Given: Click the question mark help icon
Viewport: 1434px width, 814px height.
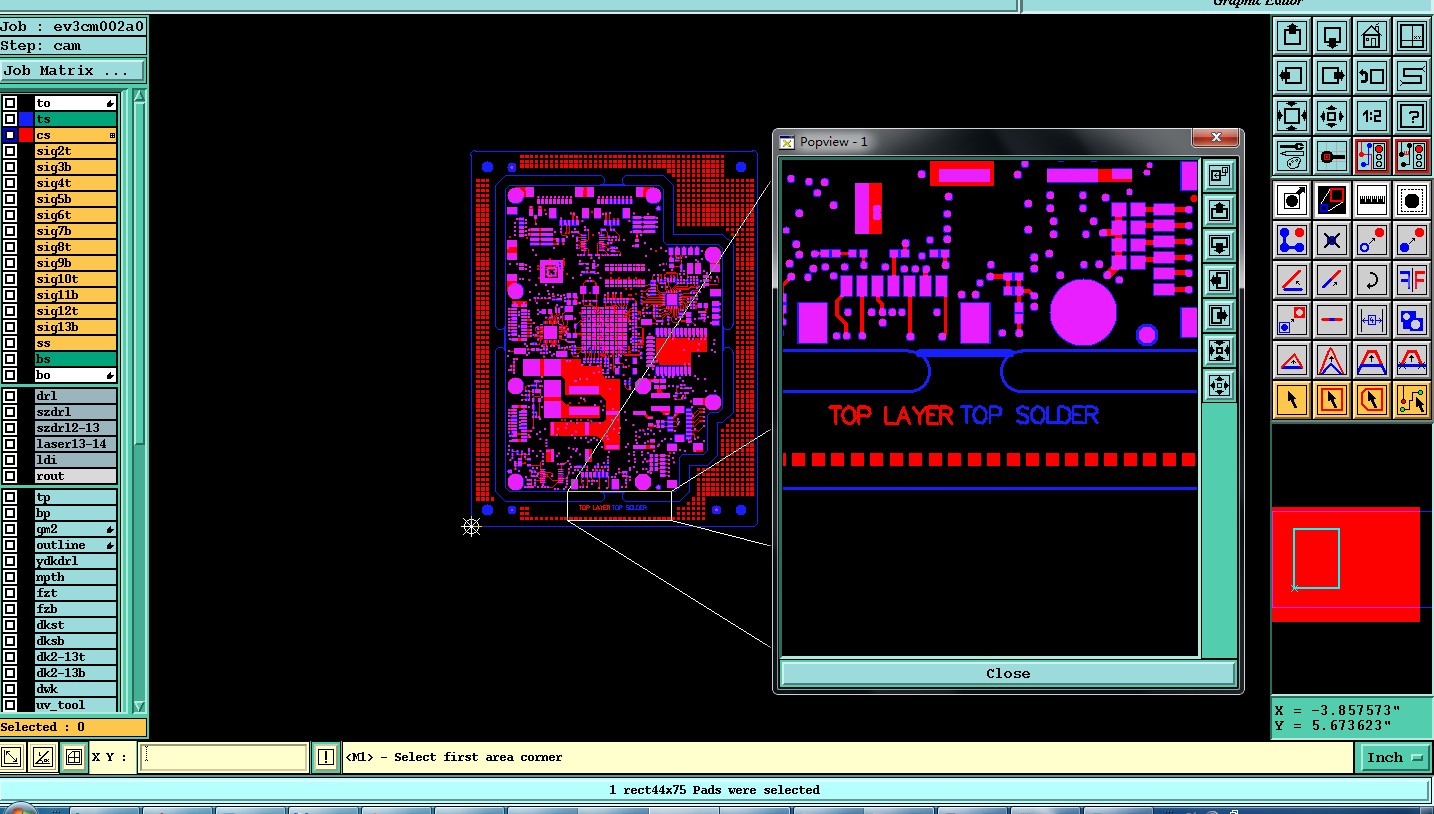Looking at the screenshot, I should tap(1411, 116).
